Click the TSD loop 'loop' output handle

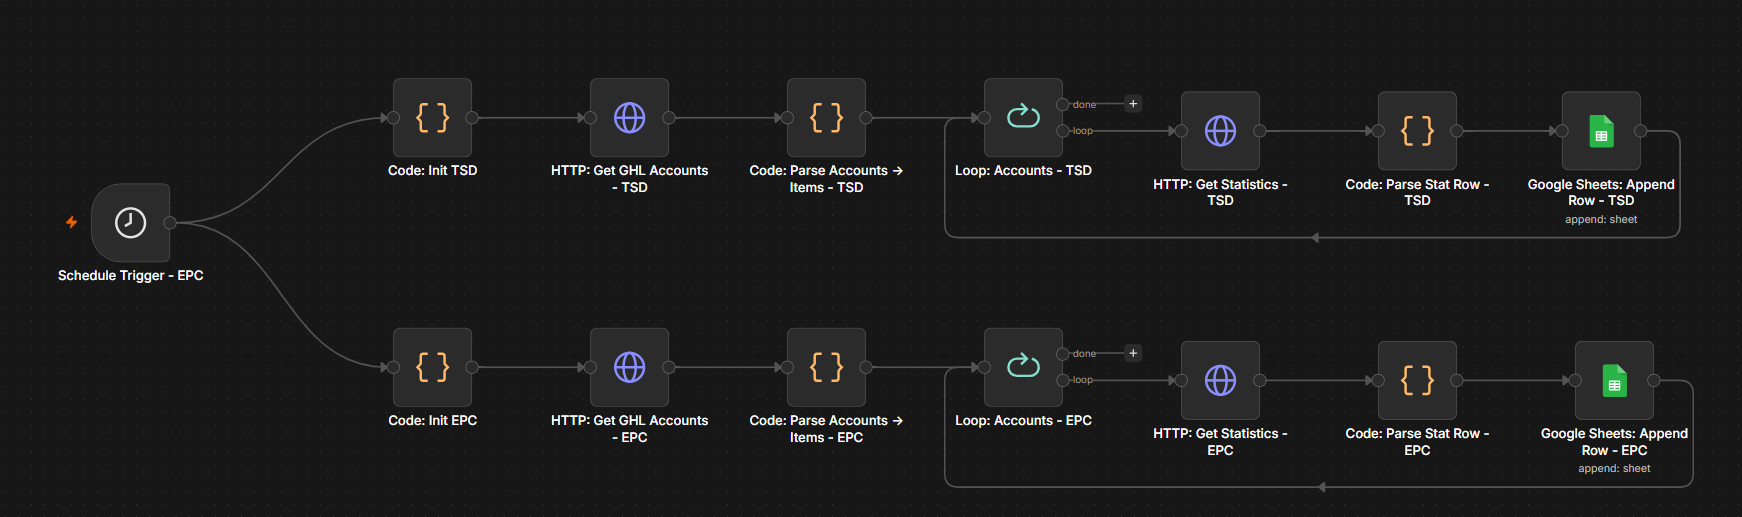1063,131
